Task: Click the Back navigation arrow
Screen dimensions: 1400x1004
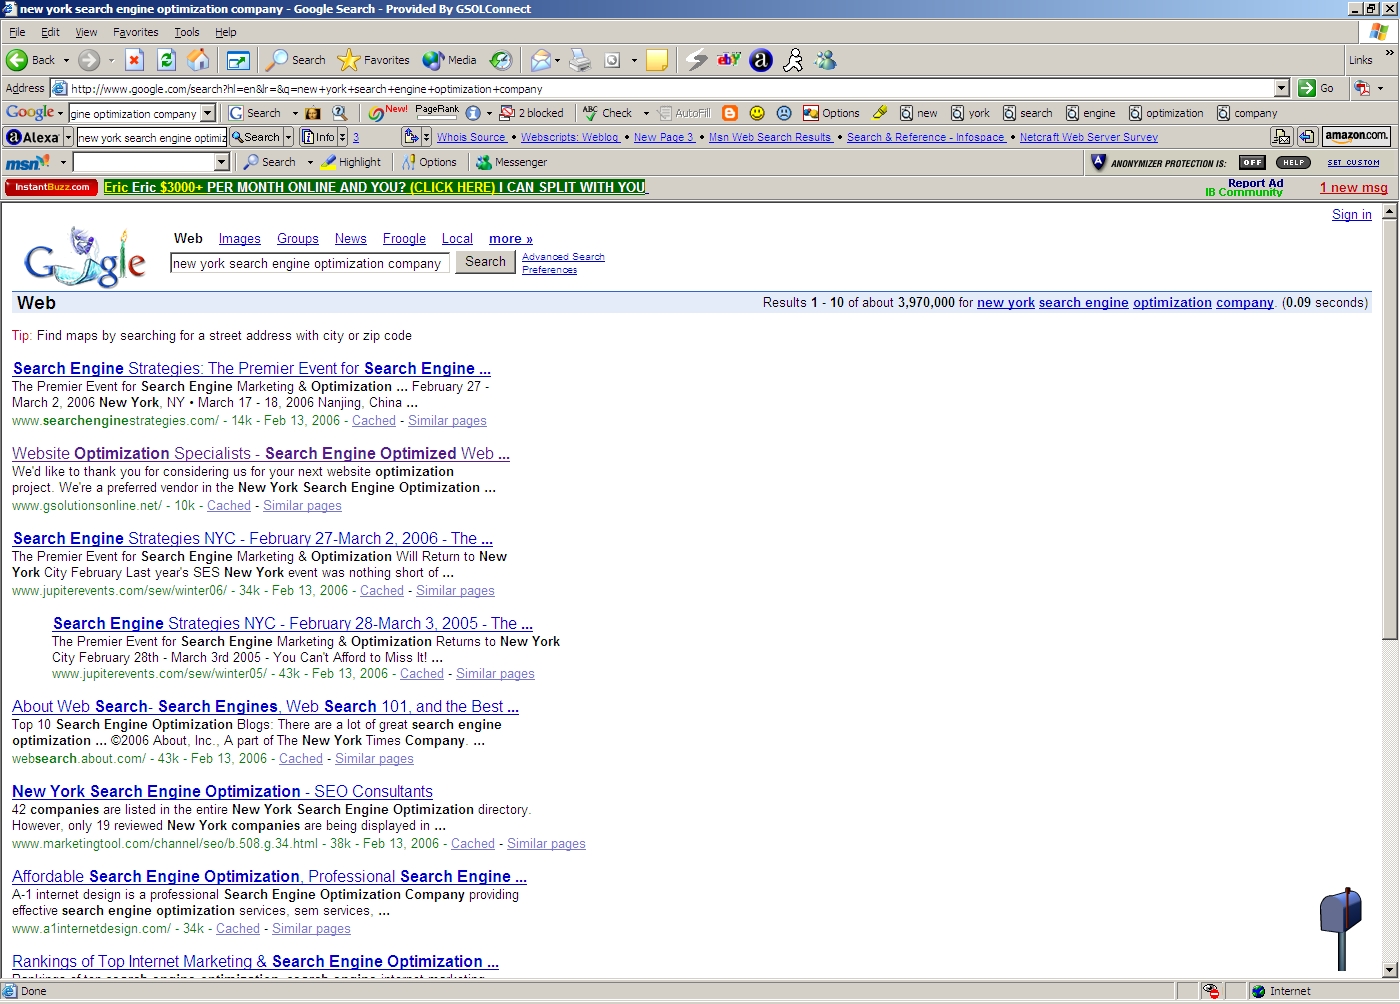Action: pos(17,60)
